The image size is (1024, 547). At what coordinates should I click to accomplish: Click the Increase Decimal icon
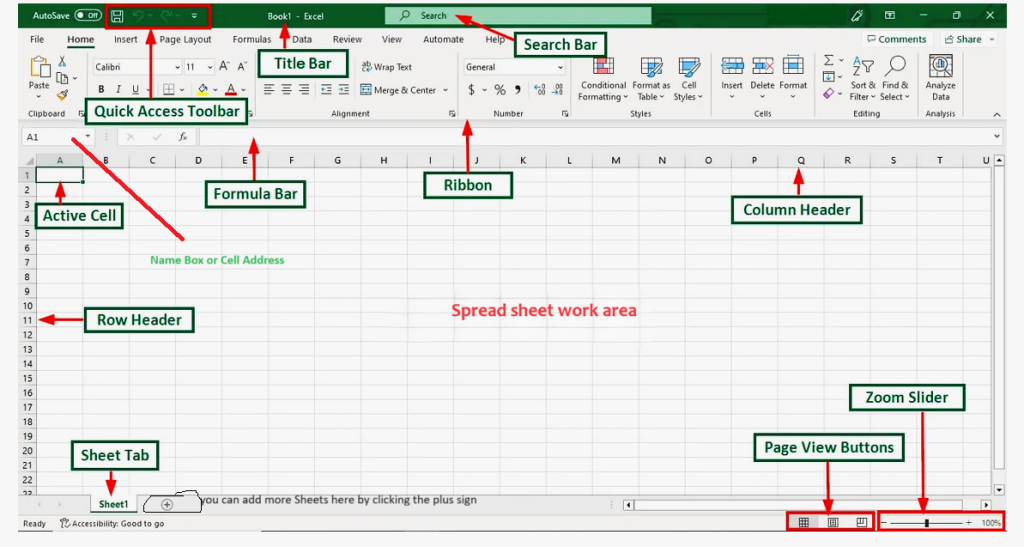pos(539,89)
